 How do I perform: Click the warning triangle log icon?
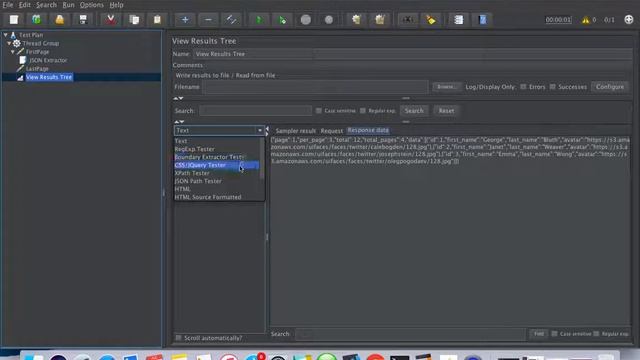pos(586,20)
